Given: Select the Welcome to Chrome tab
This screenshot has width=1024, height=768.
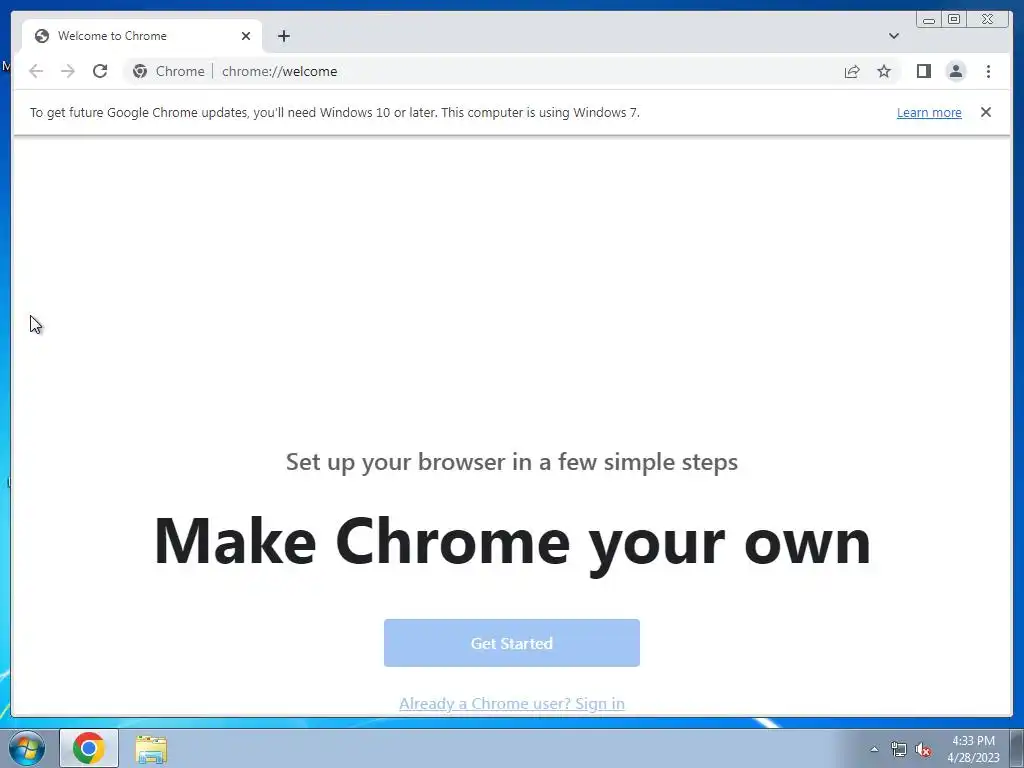Looking at the screenshot, I should pos(142,36).
